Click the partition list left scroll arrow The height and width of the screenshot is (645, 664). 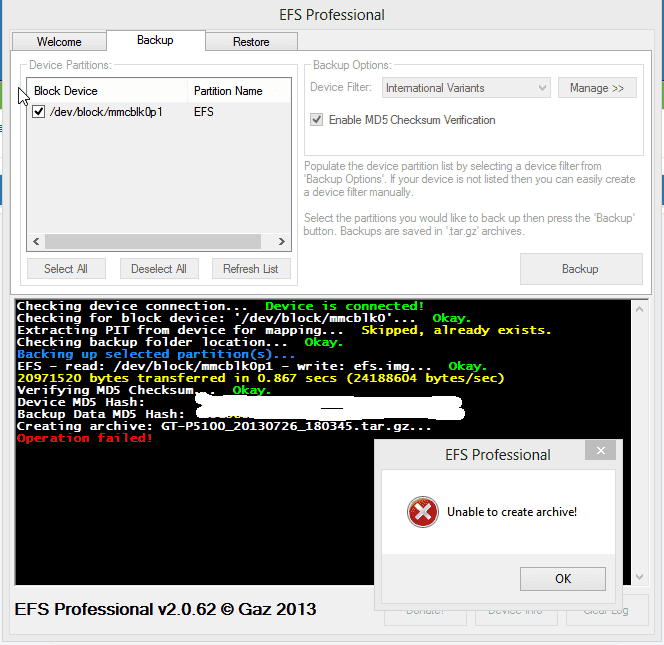click(x=36, y=241)
